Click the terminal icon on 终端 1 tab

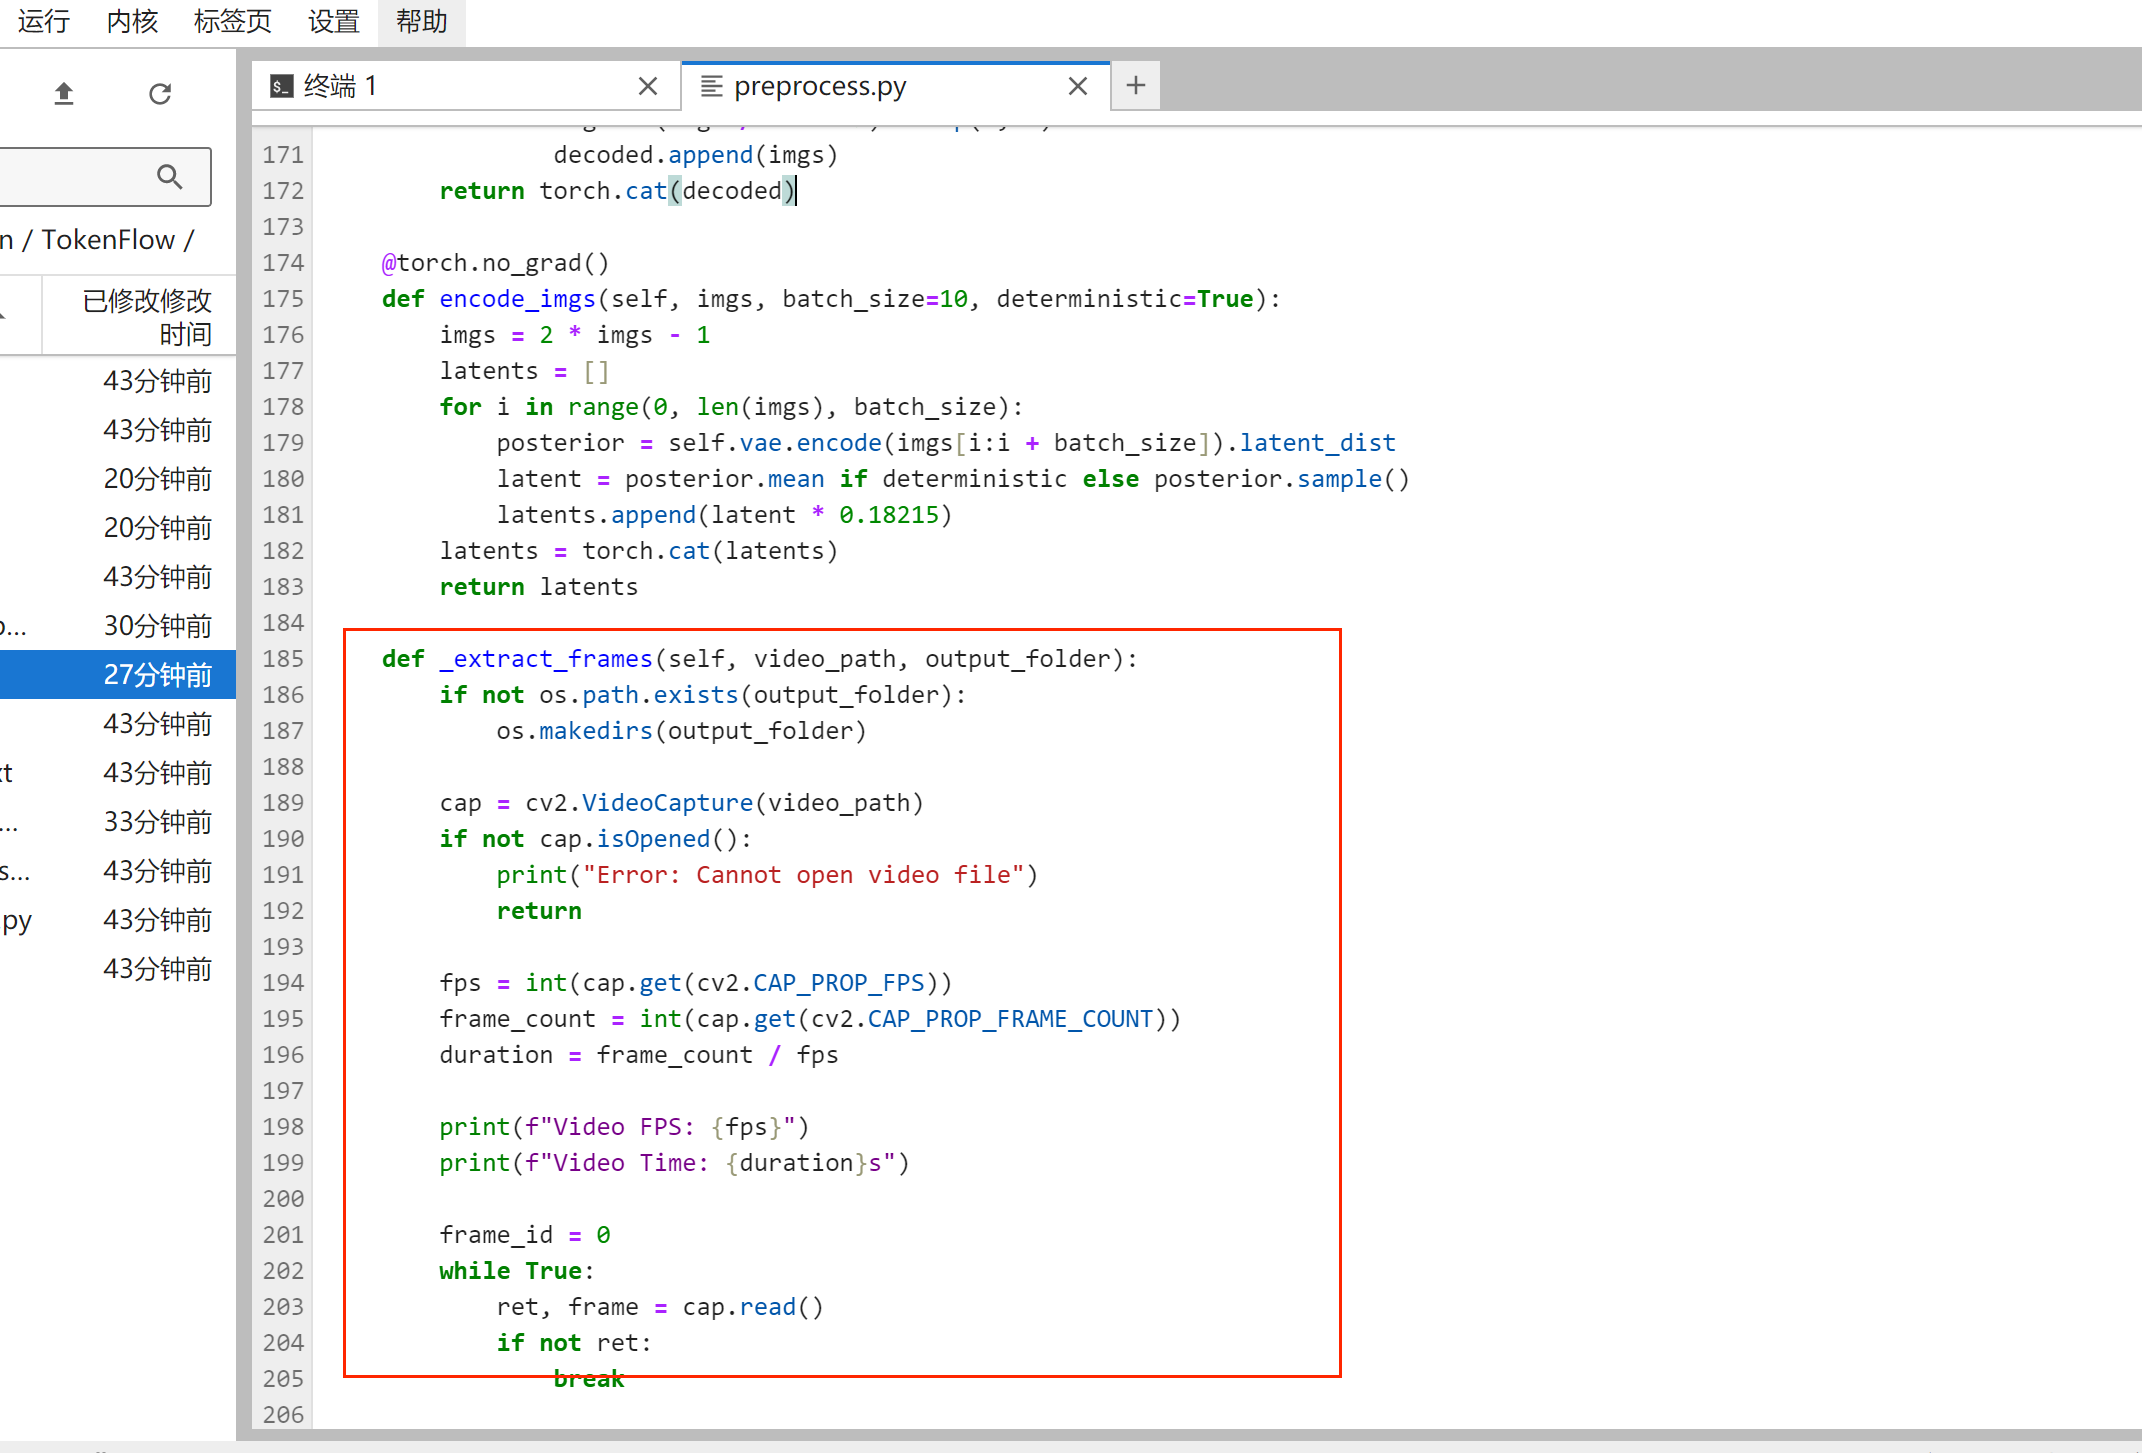click(x=282, y=87)
